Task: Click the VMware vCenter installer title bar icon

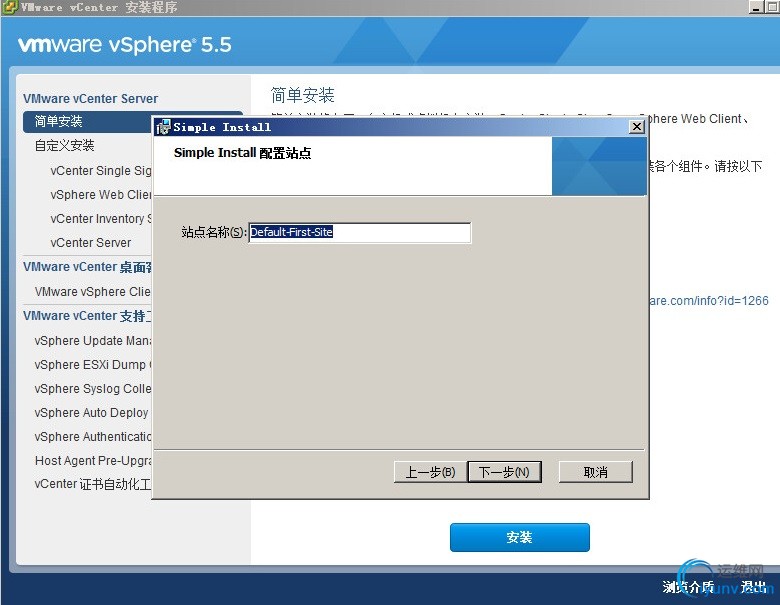Action: [x=10, y=7]
